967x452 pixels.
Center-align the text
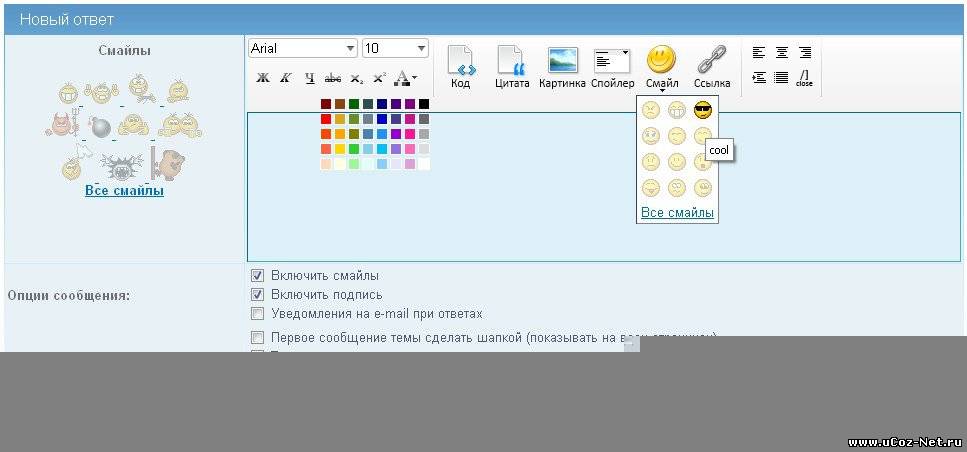click(x=782, y=53)
